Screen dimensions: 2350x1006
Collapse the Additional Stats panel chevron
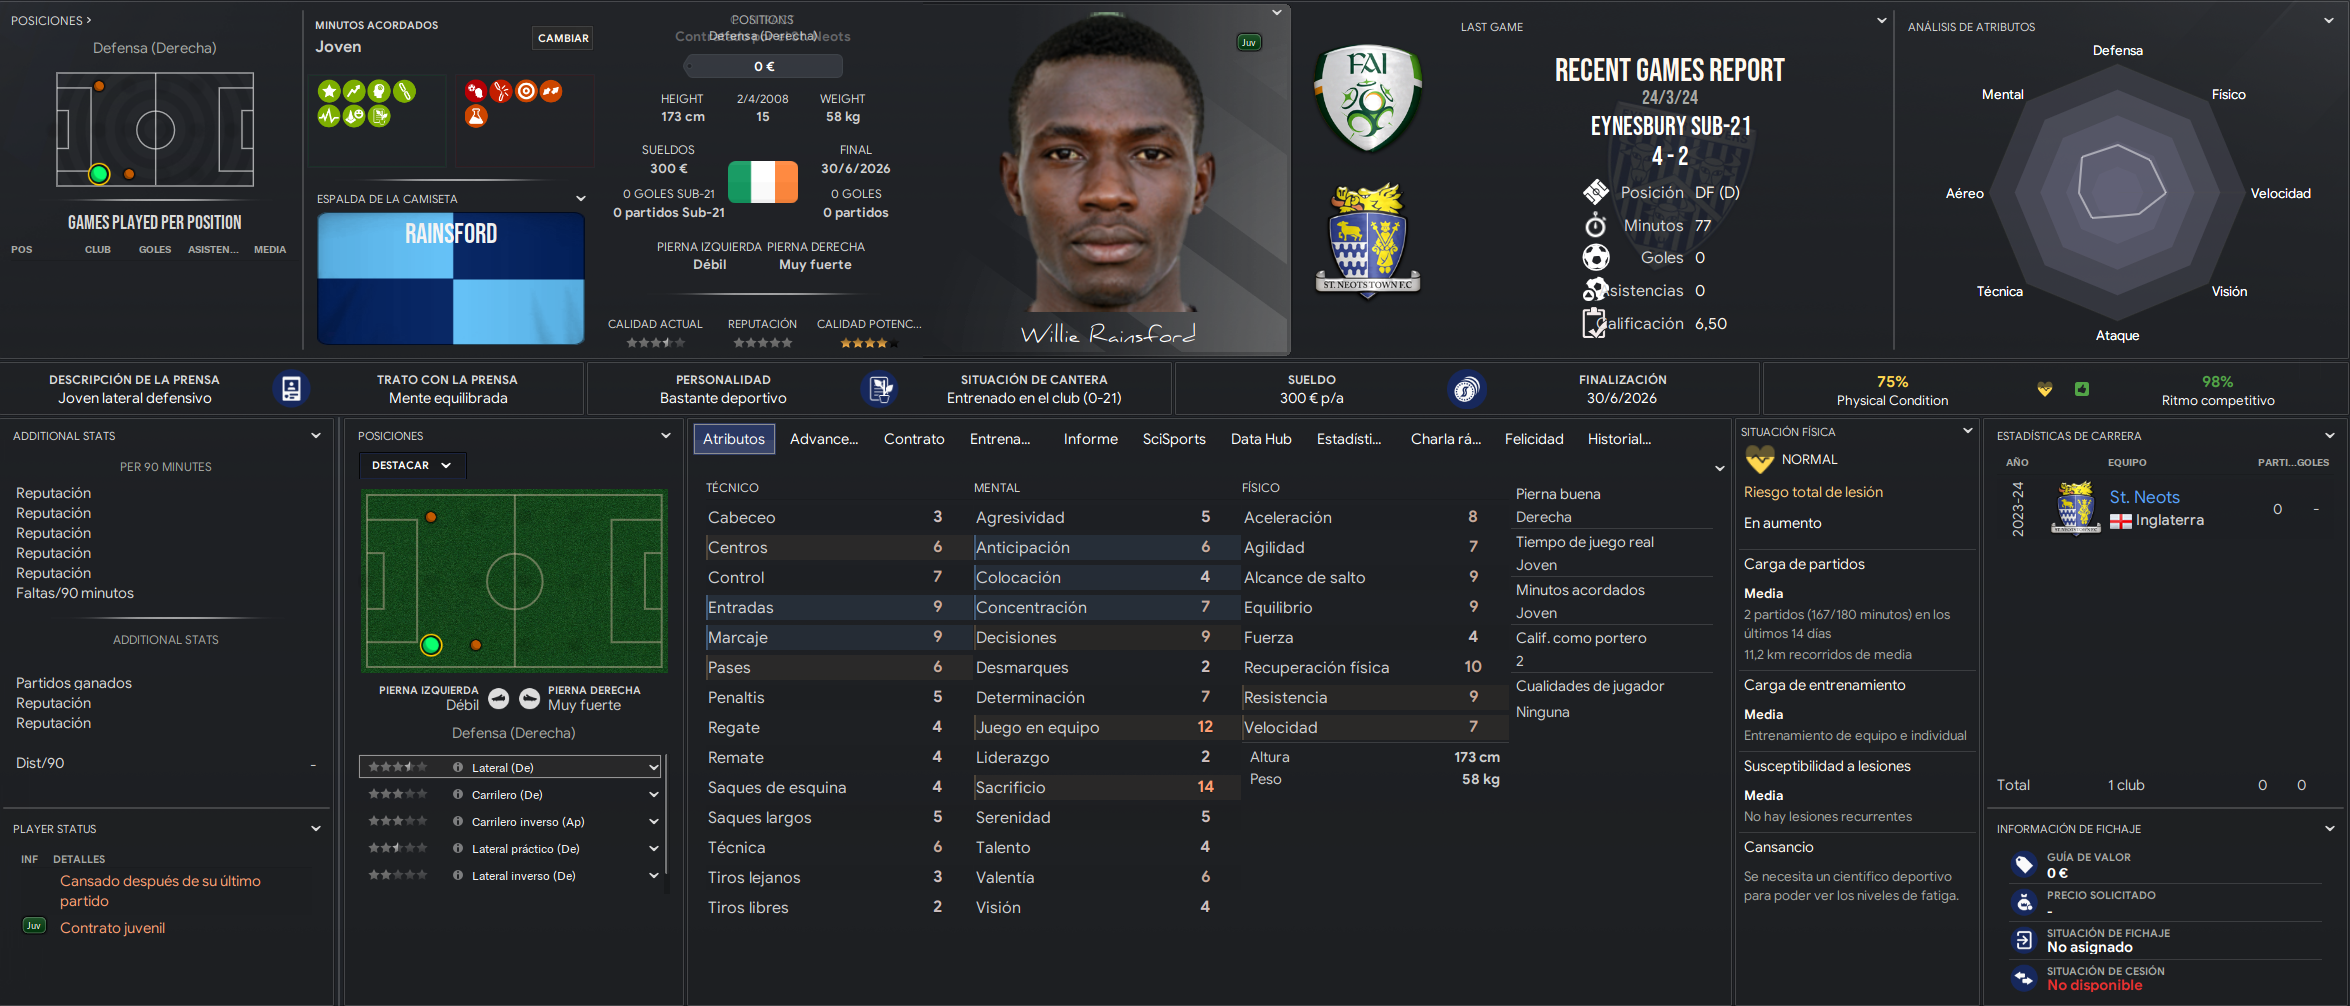click(x=316, y=436)
